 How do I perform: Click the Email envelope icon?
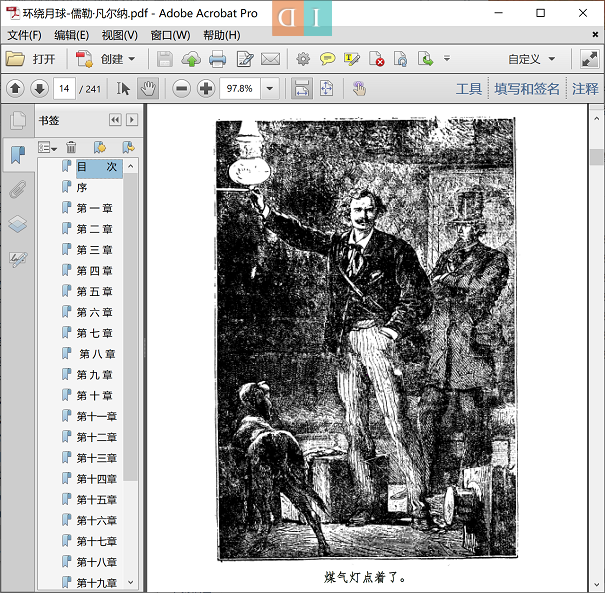click(x=270, y=59)
